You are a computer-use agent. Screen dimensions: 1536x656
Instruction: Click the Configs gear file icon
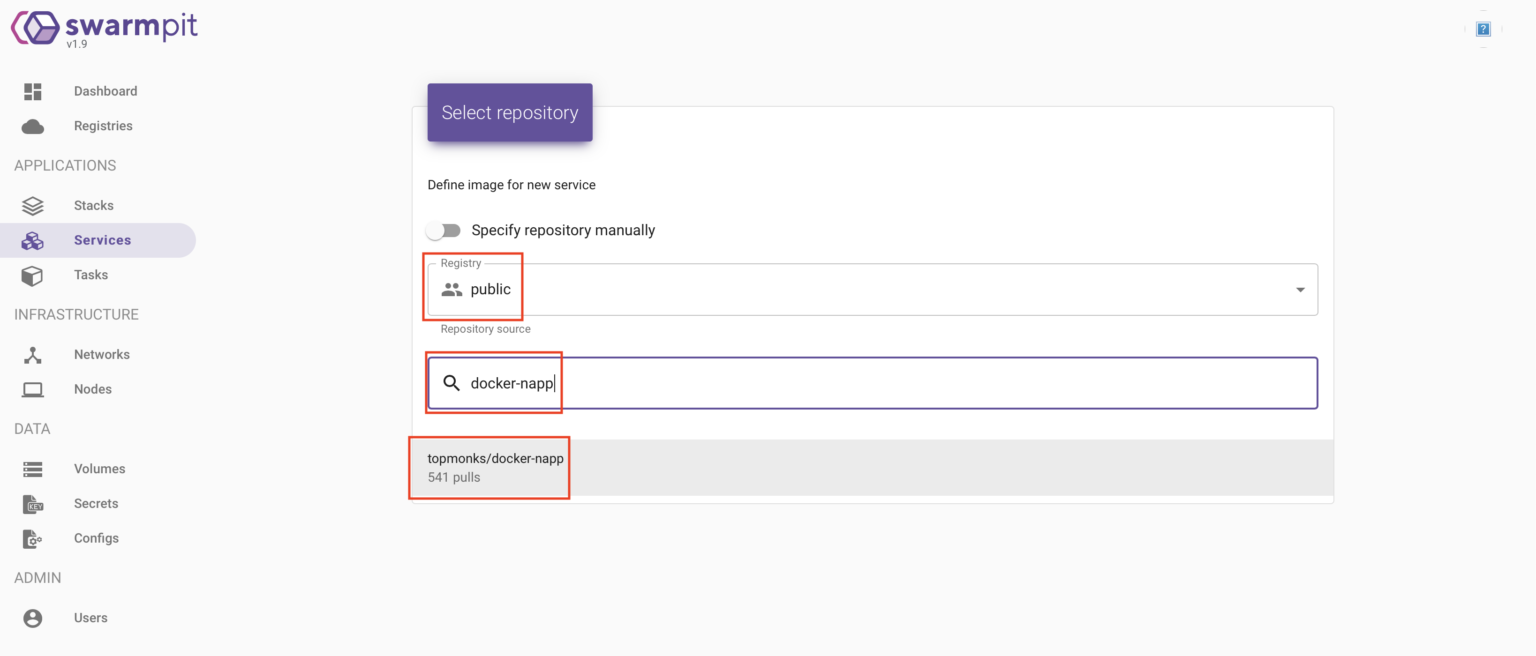point(33,539)
